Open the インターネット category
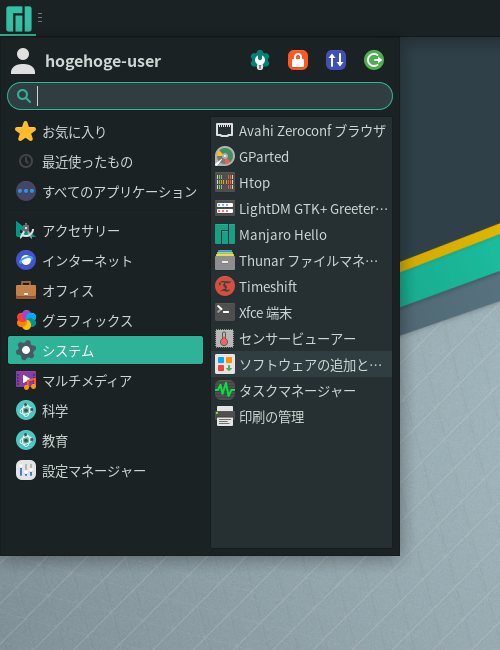 [105, 260]
